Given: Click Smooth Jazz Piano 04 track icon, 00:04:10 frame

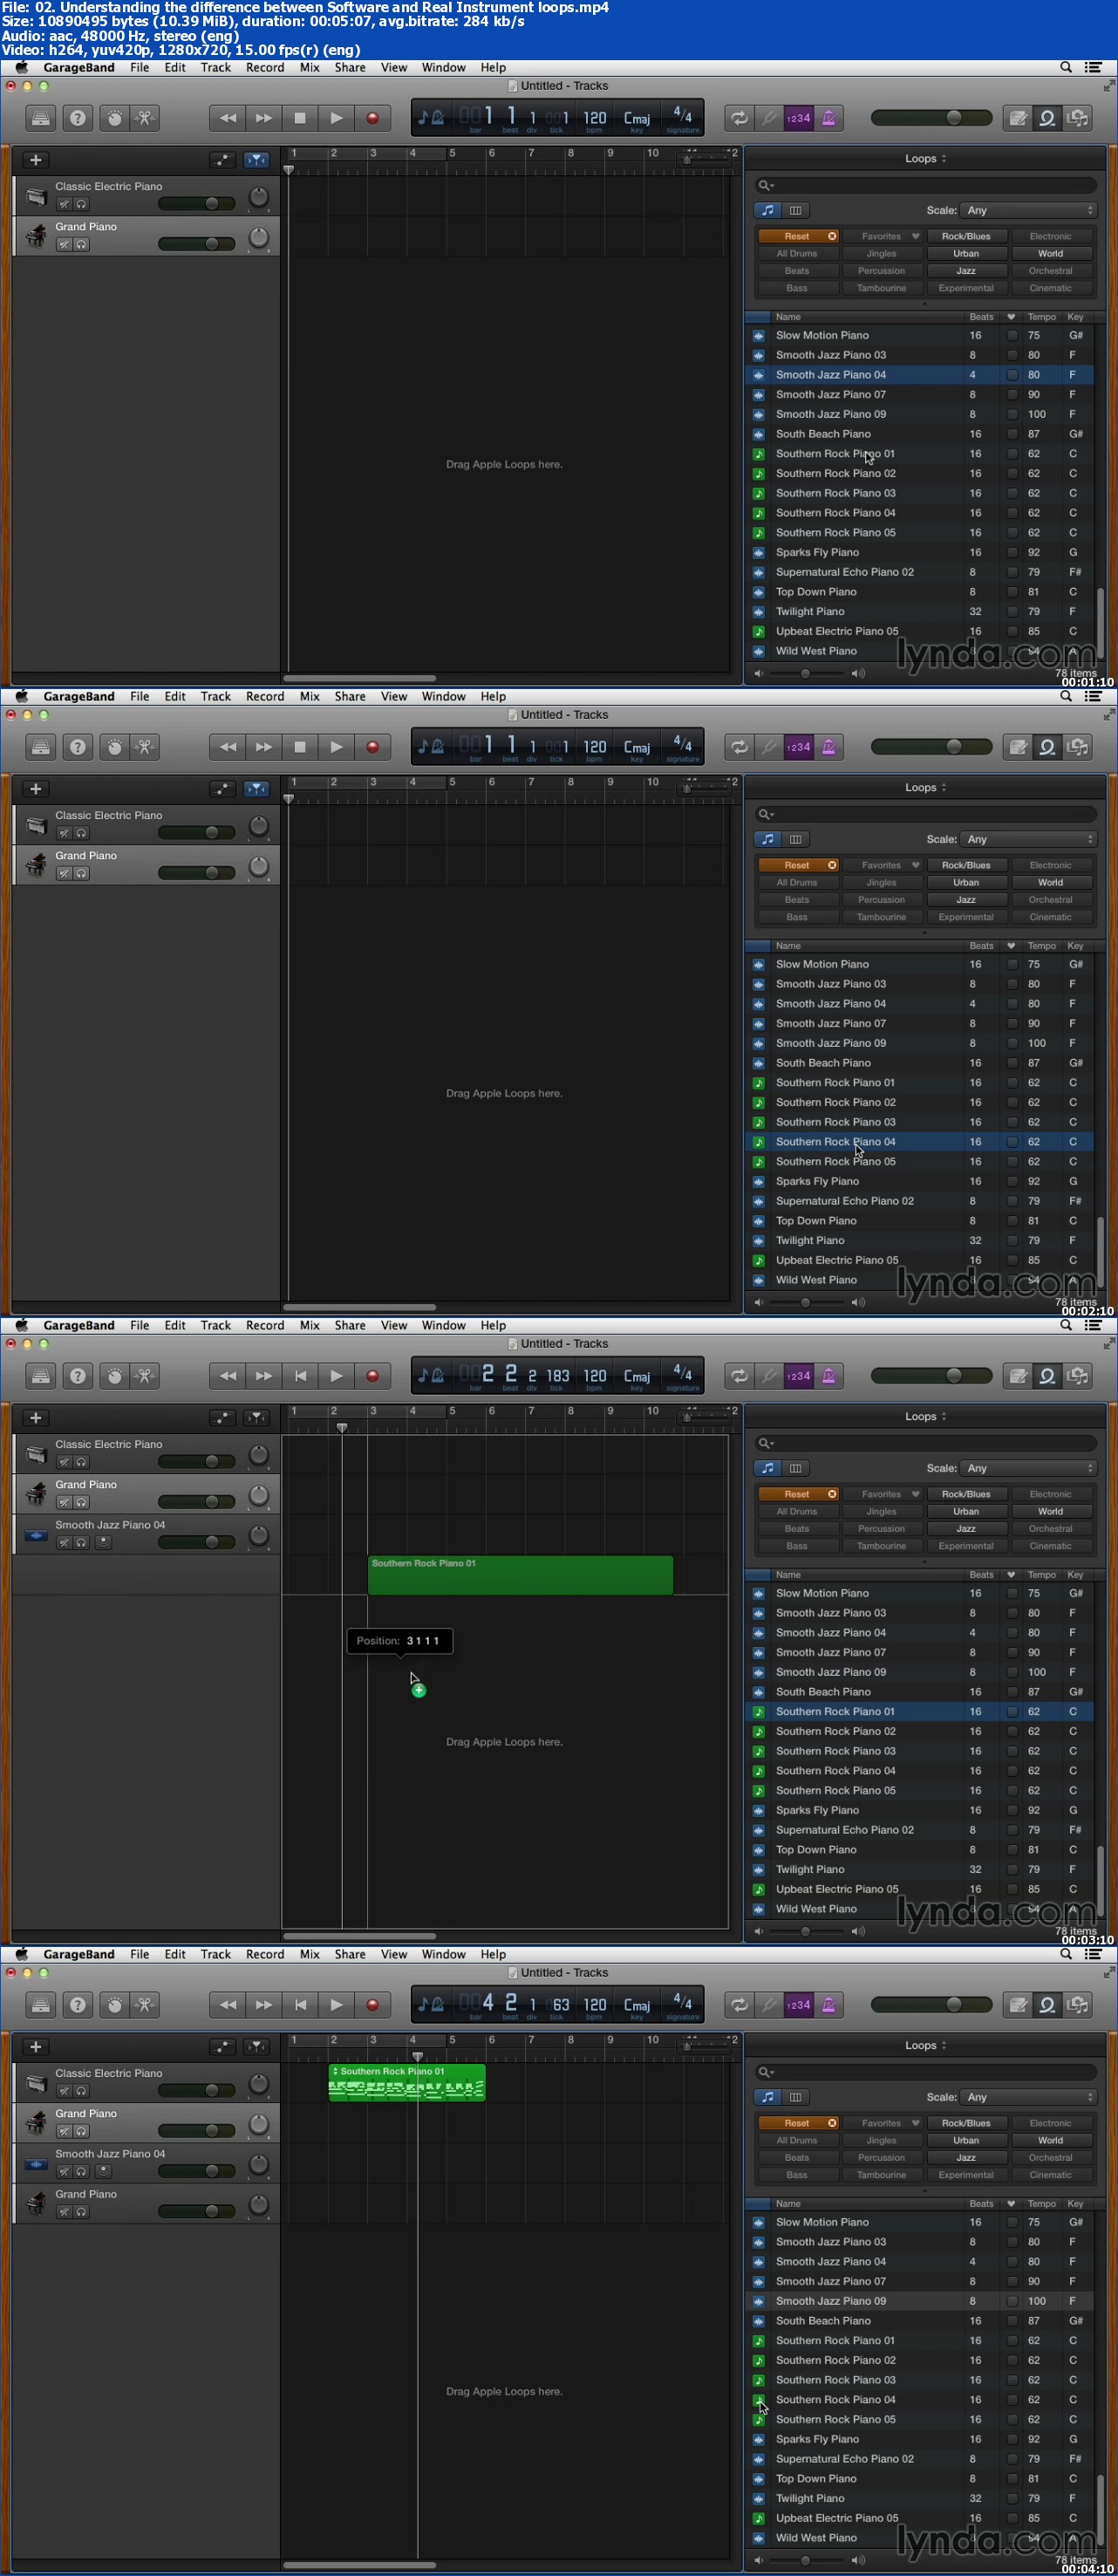Looking at the screenshot, I should click(x=36, y=2164).
